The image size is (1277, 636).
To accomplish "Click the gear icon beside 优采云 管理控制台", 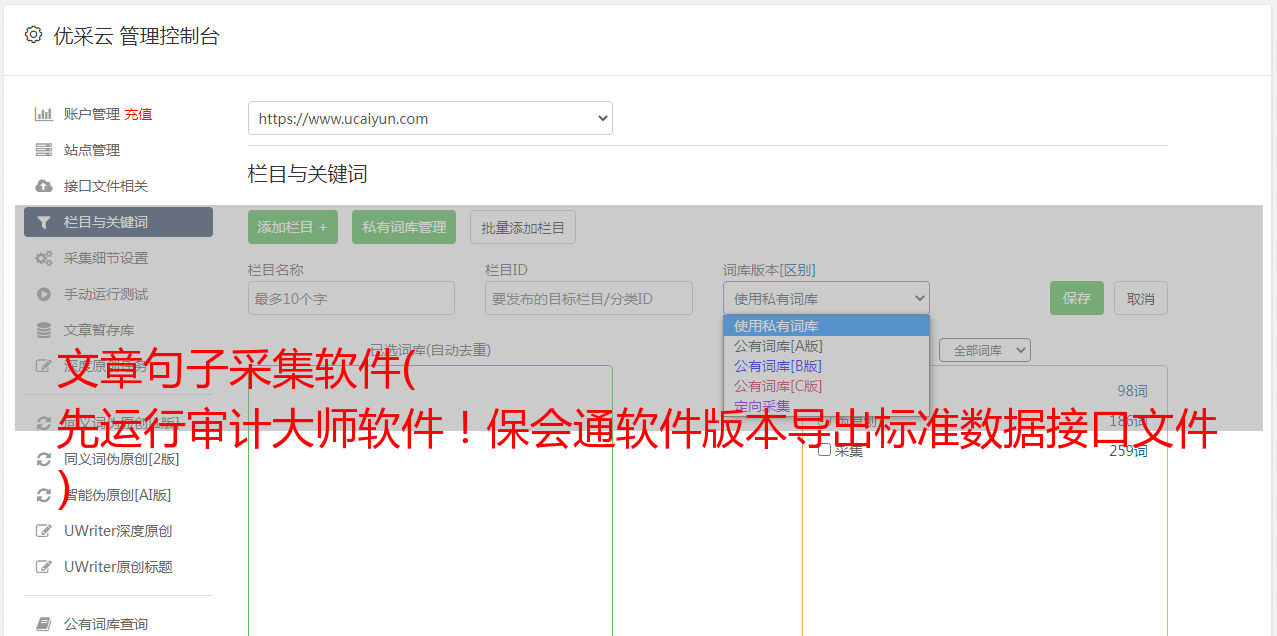I will 33,35.
